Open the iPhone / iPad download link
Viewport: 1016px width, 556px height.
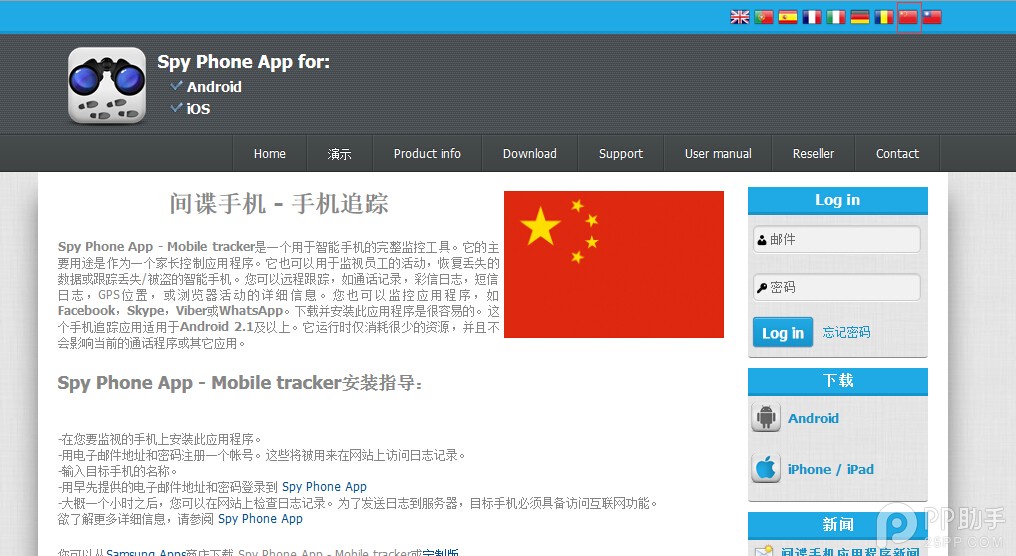[x=830, y=469]
